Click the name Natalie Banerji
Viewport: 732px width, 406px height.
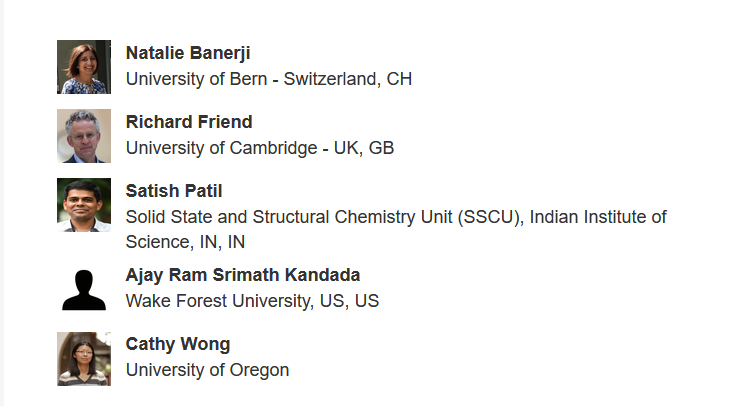click(x=188, y=53)
